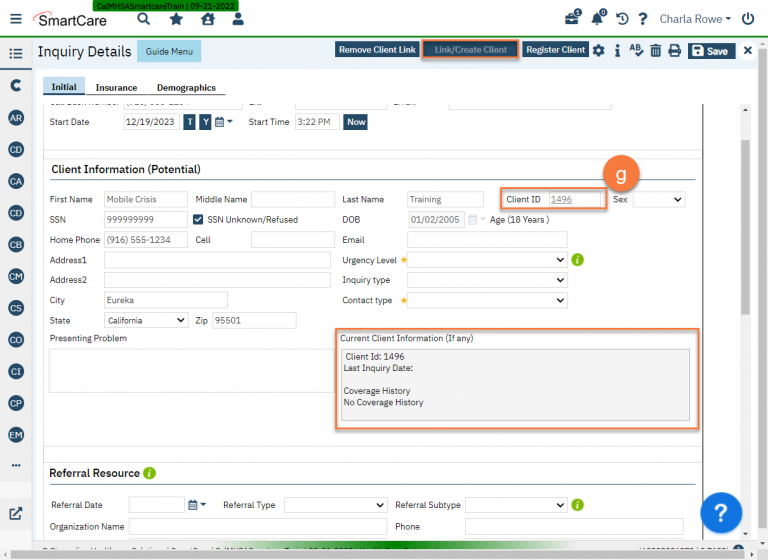This screenshot has height=560, width=768.
Task: Click the Register Client button
Action: point(556,50)
